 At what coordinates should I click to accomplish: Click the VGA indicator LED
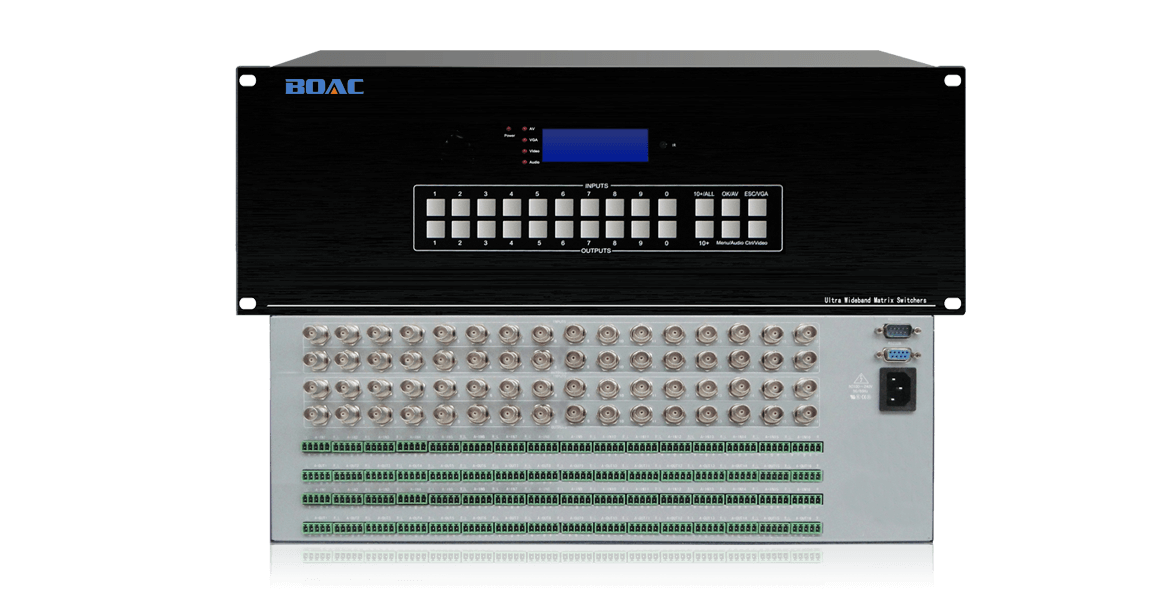[x=524, y=140]
